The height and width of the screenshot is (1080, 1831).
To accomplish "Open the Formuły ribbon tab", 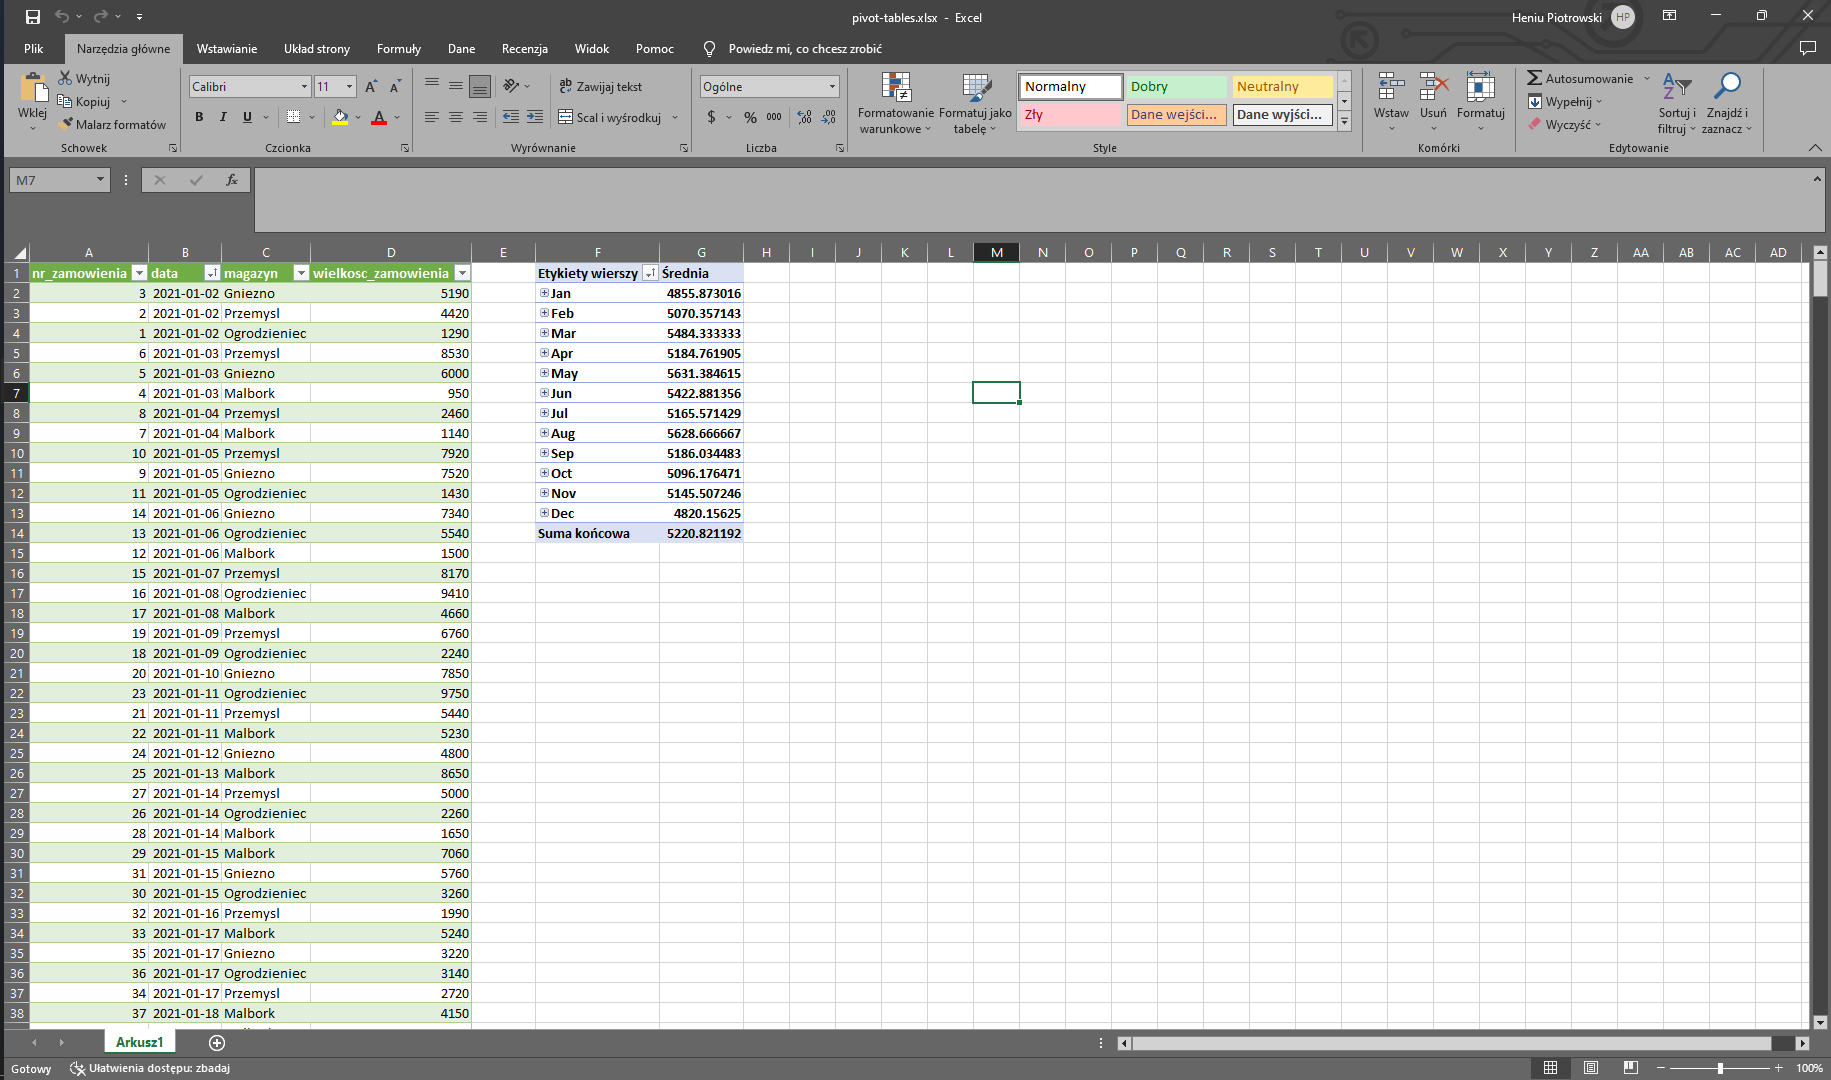I will 398,48.
